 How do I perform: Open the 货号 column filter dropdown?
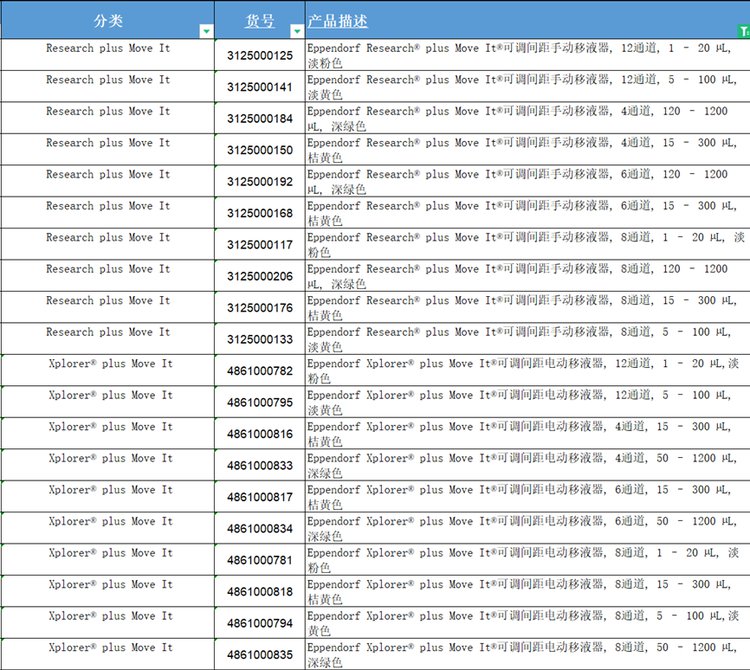(297, 31)
